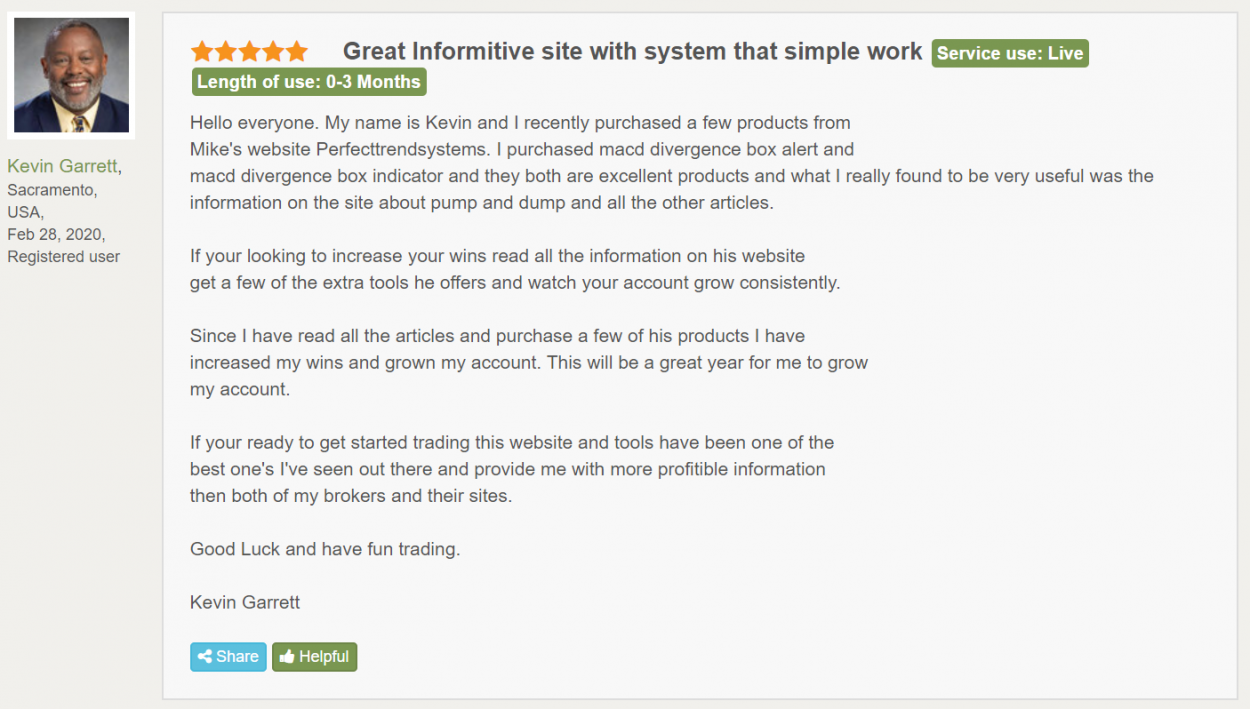The width and height of the screenshot is (1250, 709).
Task: Click the share icon in Share button
Action: 204,657
